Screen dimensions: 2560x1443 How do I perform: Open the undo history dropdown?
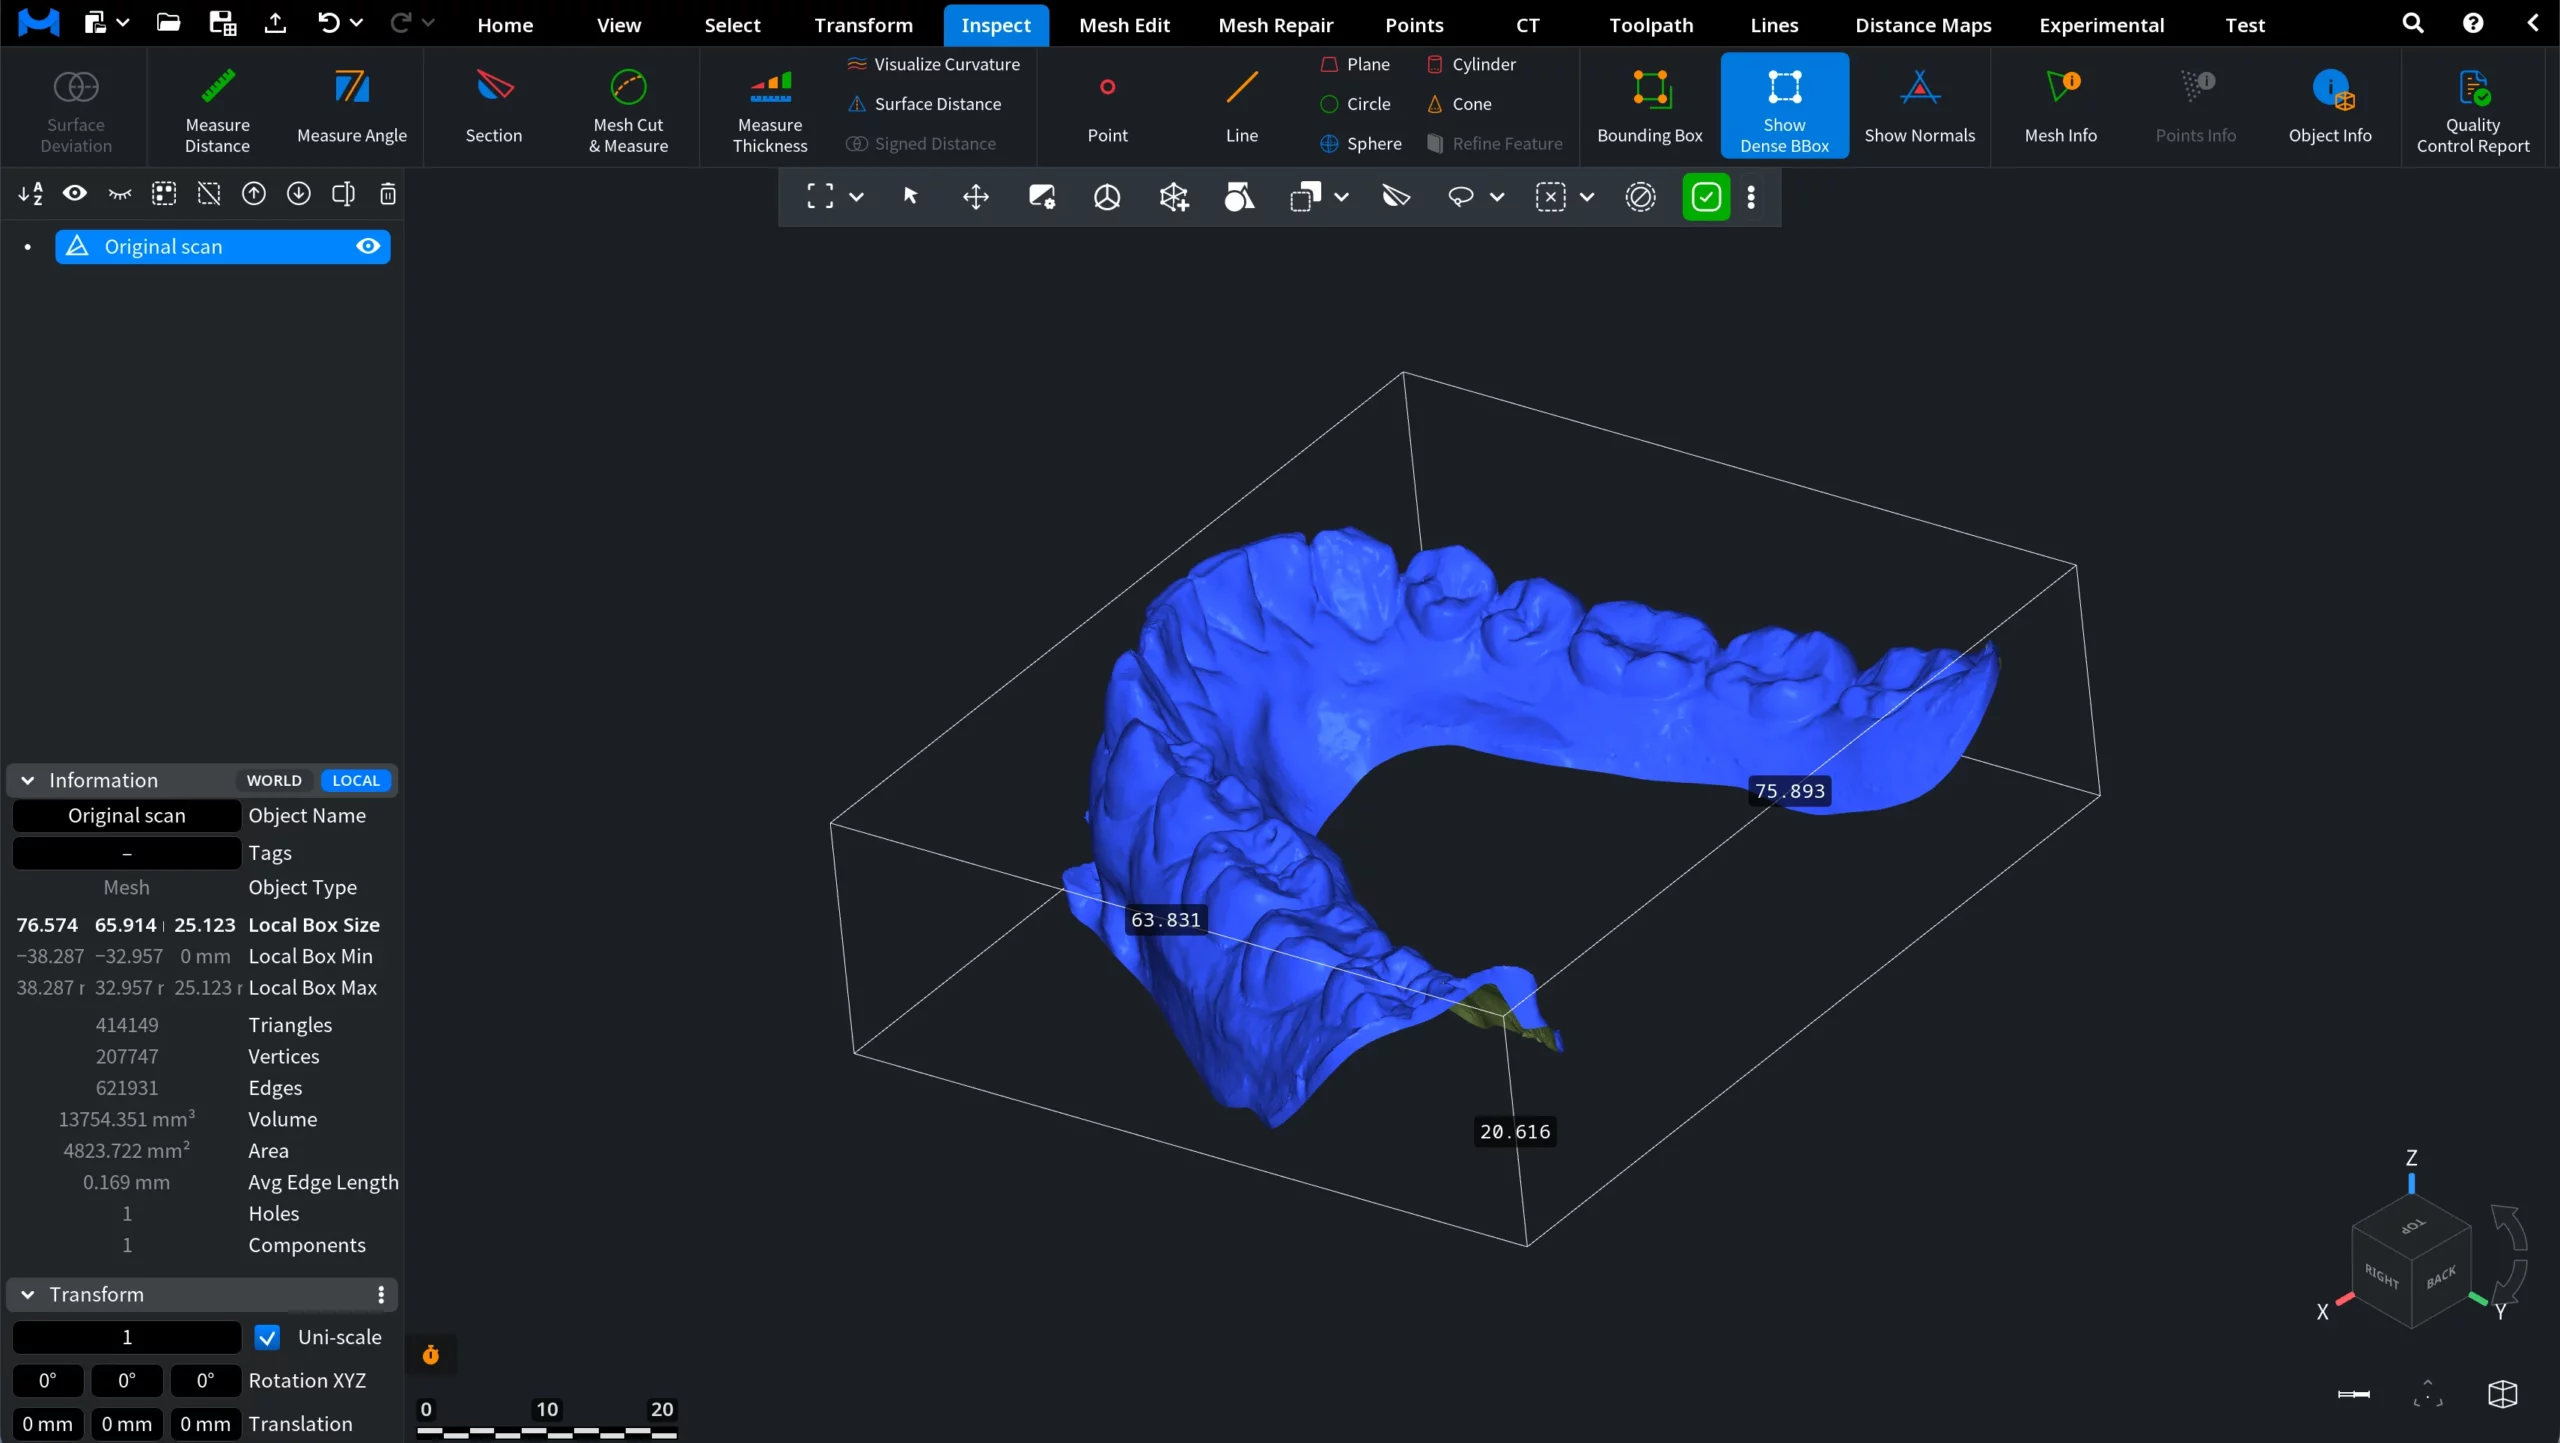point(356,23)
